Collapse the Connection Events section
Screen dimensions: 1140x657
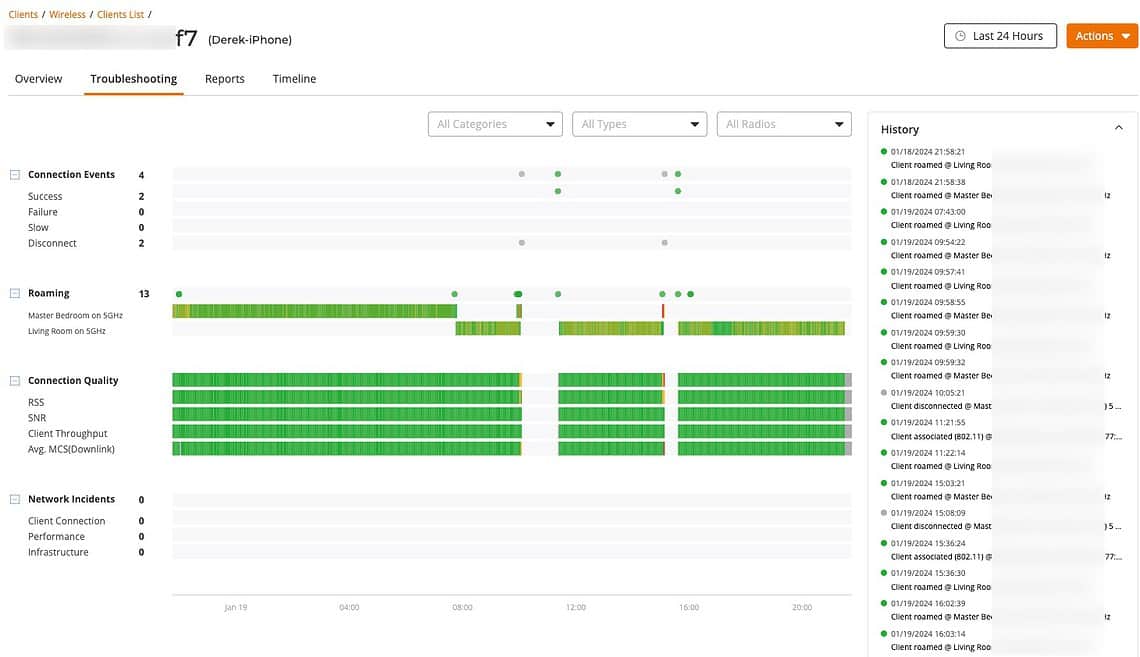(x=15, y=175)
